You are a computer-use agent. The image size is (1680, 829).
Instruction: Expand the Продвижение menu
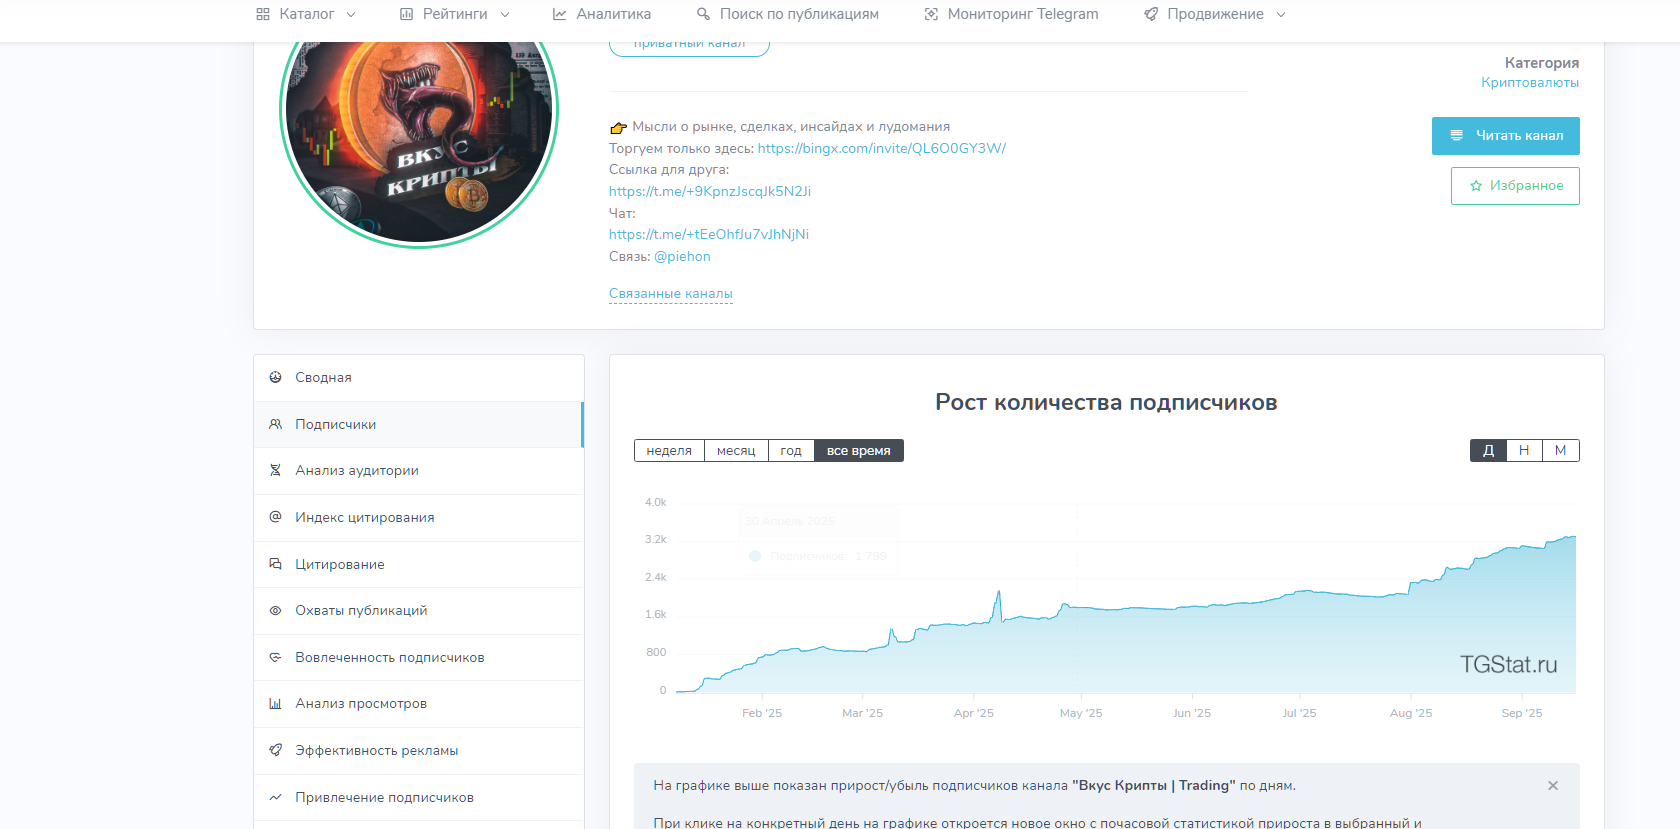pos(1215,14)
